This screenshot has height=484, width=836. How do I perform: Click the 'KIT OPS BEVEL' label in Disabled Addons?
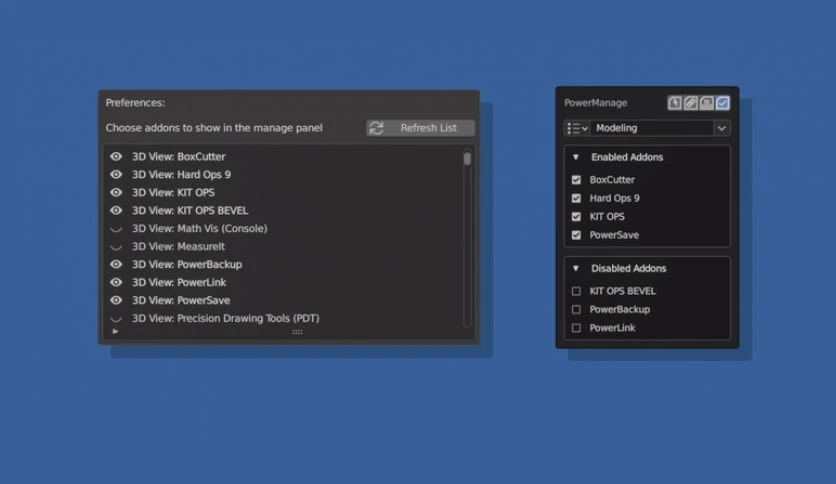pyautogui.click(x=623, y=291)
